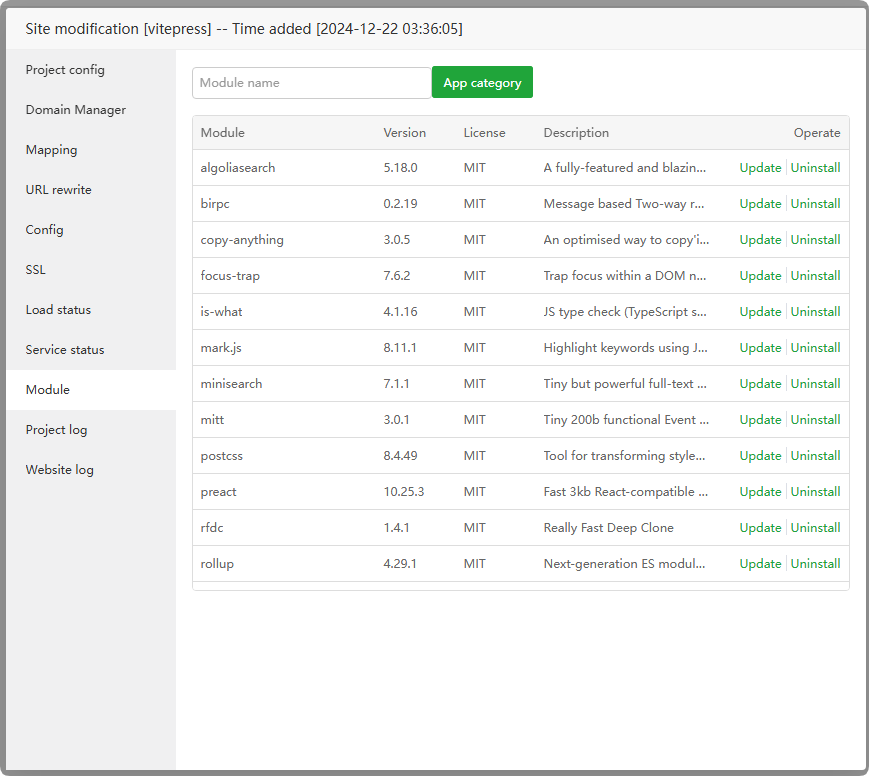Image resolution: width=869 pixels, height=776 pixels.
Task: Select the Mapping sidebar item
Action: 51,150
